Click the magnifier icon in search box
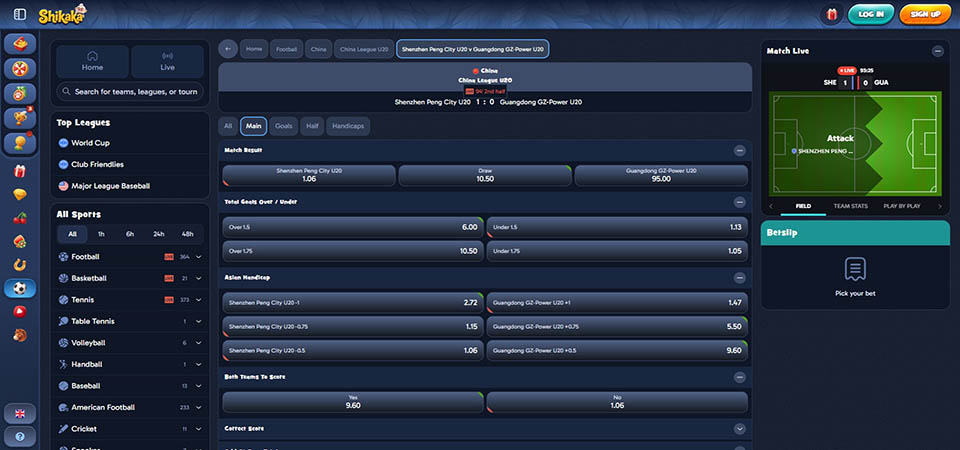Screen dimensions: 960x450 tap(66, 92)
